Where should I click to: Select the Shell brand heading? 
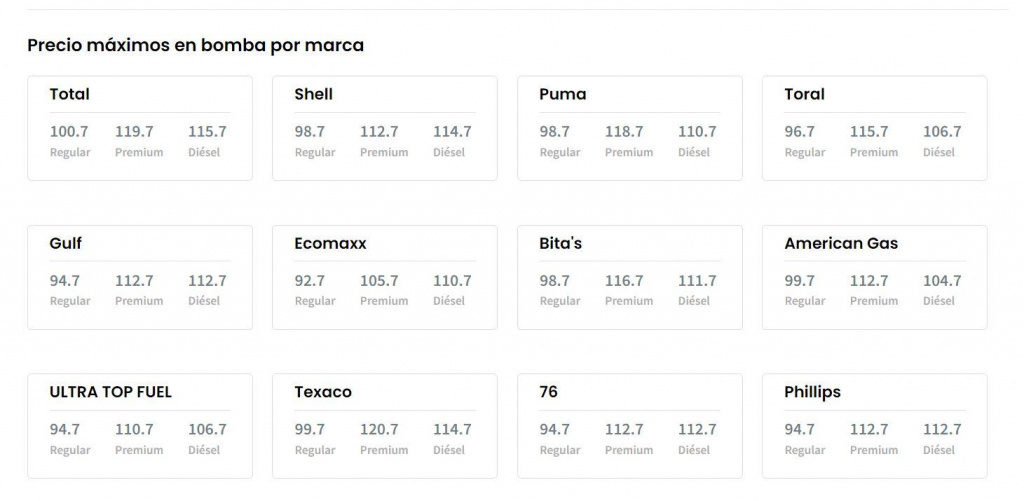[313, 94]
